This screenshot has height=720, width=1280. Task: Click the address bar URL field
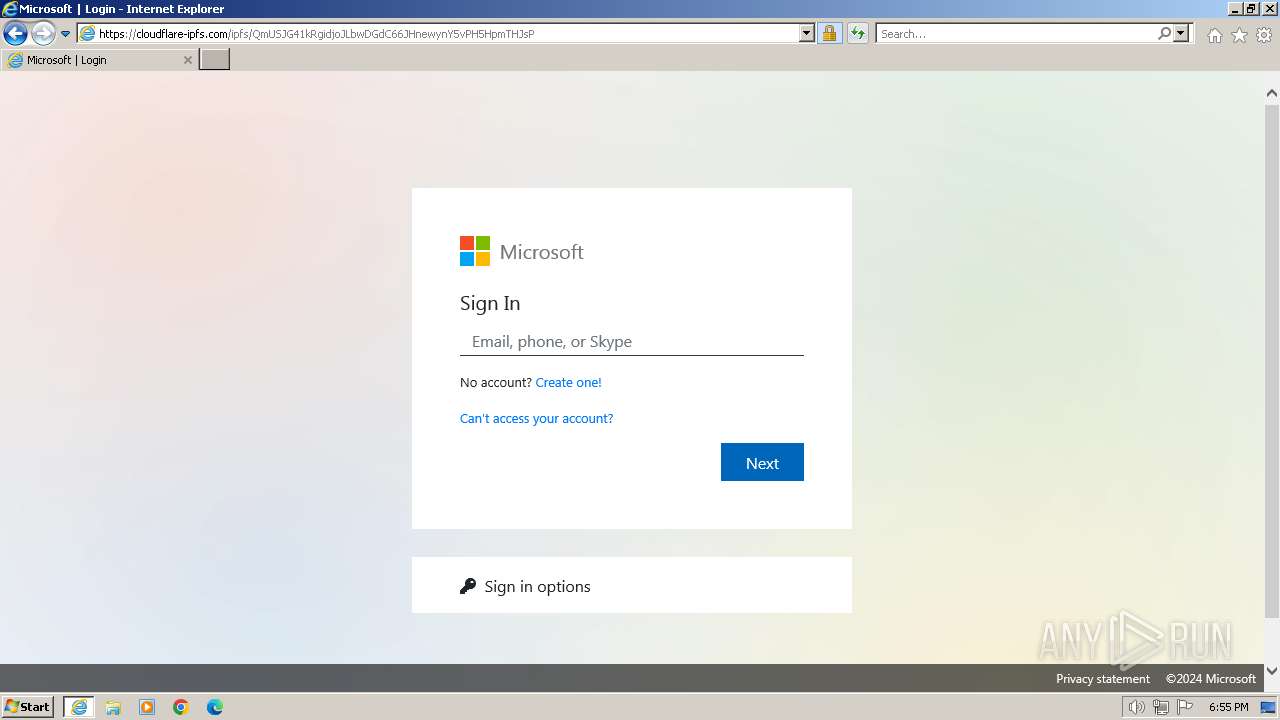pos(447,34)
